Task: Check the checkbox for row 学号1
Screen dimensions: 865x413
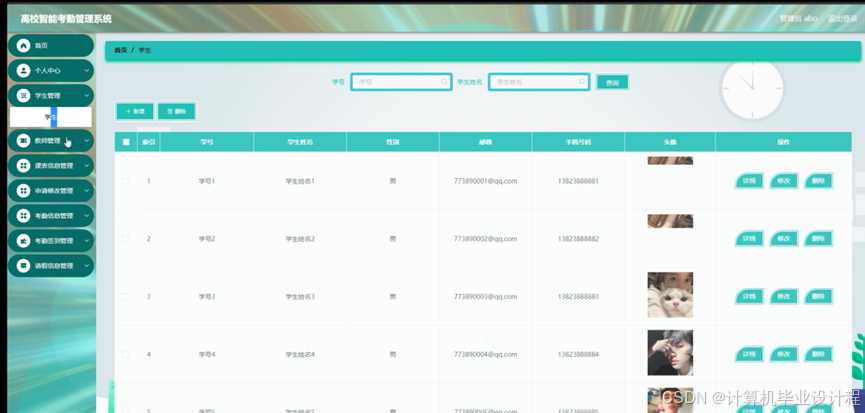Action: pyautogui.click(x=125, y=181)
